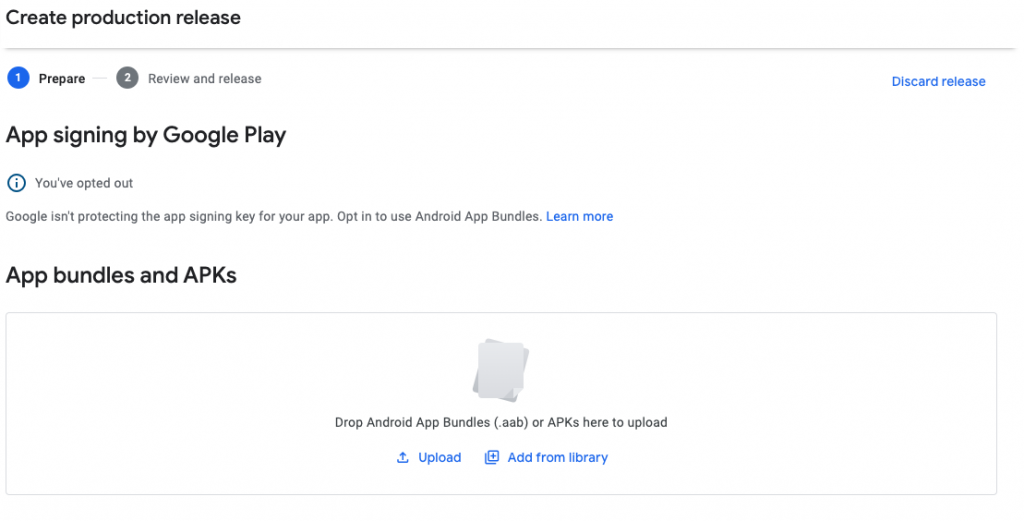This screenshot has width=1024, height=521.
Task: Click the connector line between the steps
Action: coord(100,78)
